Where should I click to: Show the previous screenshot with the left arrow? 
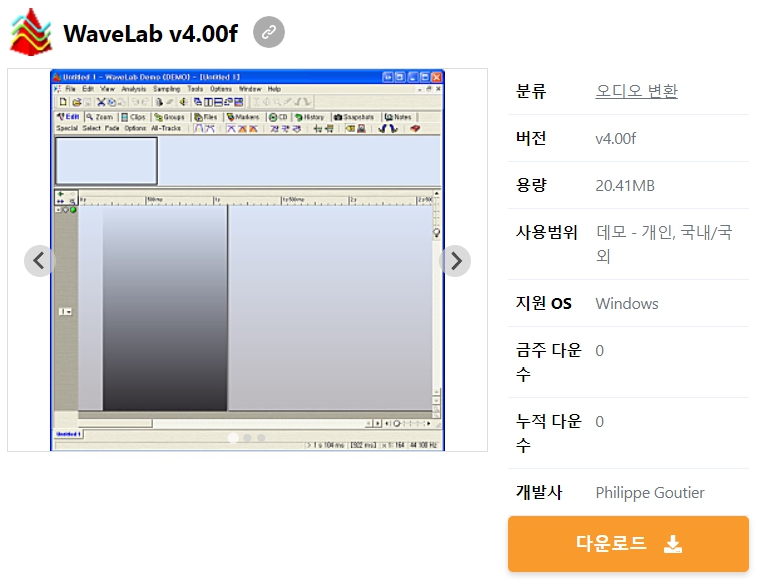40,261
